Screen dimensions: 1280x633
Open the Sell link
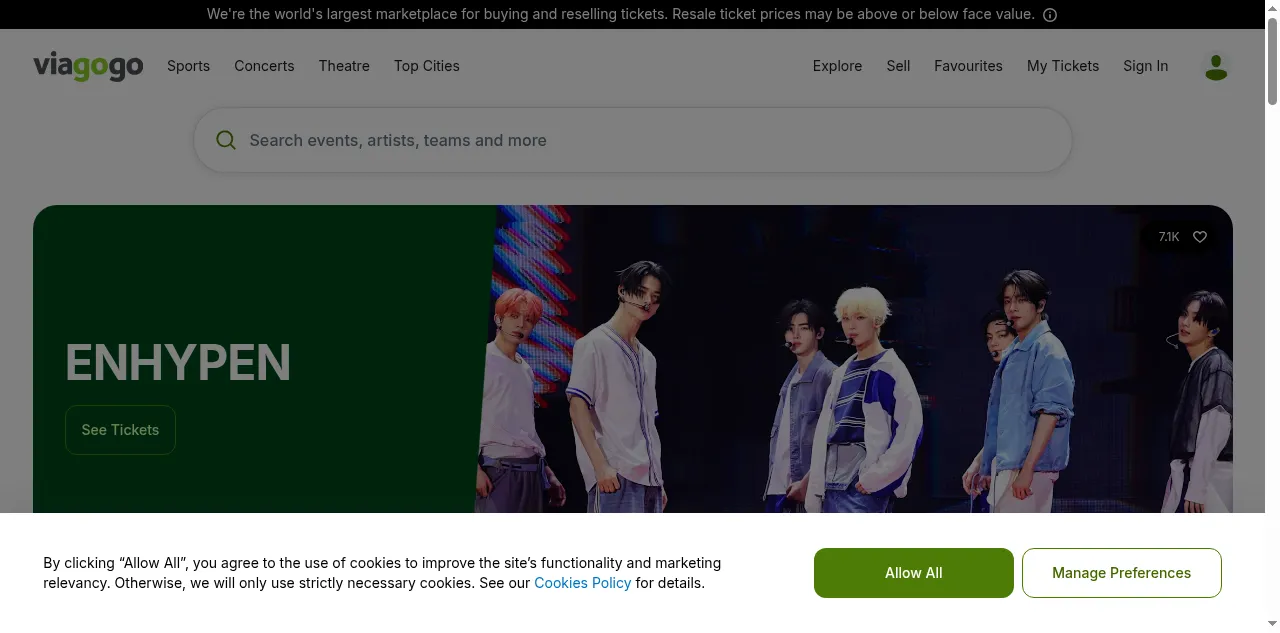[898, 66]
